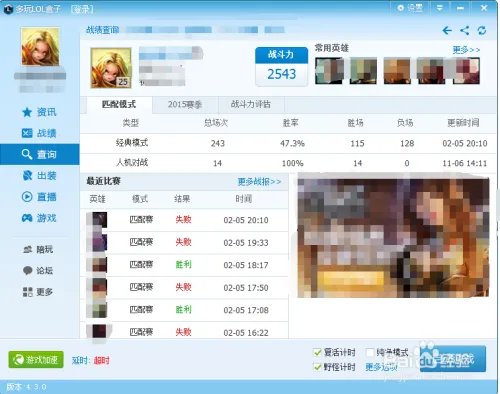Click the 02-05 16:22 match time

(x=246, y=333)
